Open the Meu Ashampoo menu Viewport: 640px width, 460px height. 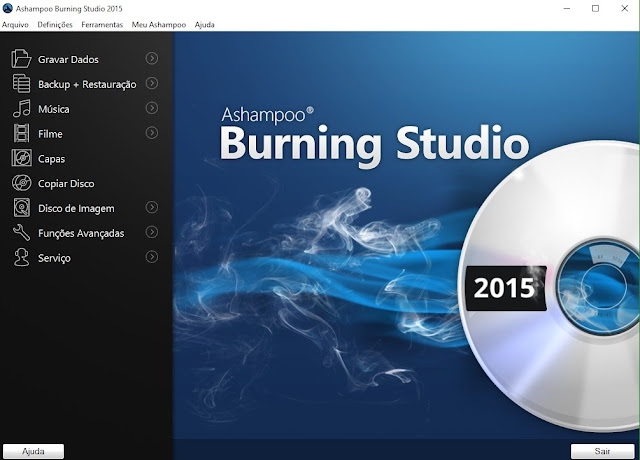tap(159, 25)
